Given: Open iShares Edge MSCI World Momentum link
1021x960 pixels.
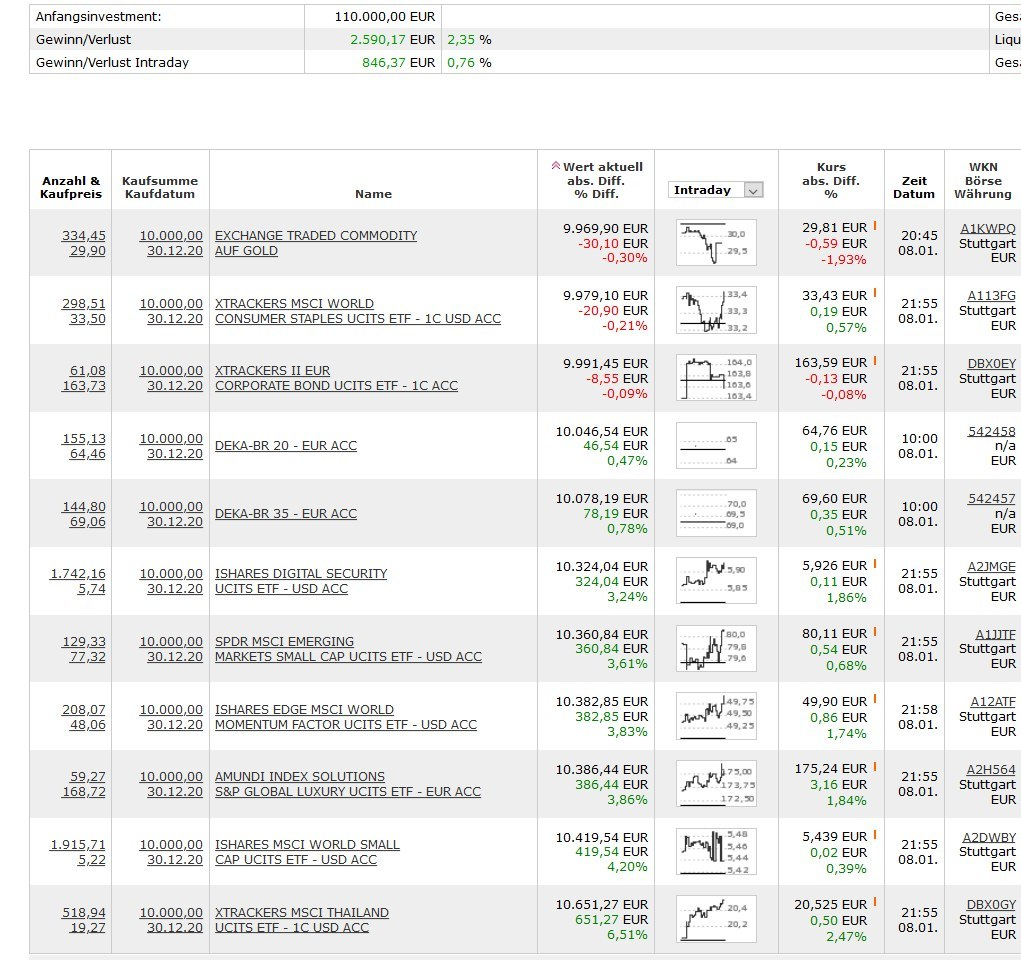Looking at the screenshot, I should point(346,716).
